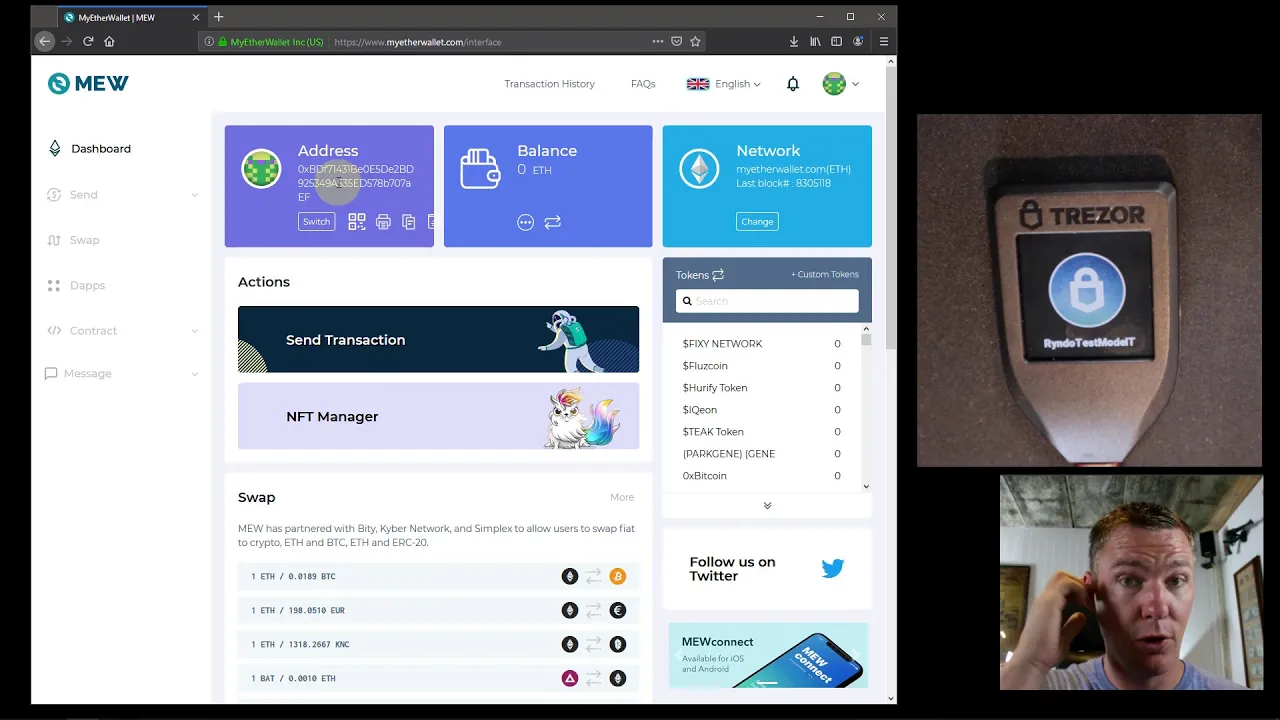Expand the Message sidebar menu
The height and width of the screenshot is (720, 1280).
(121, 373)
